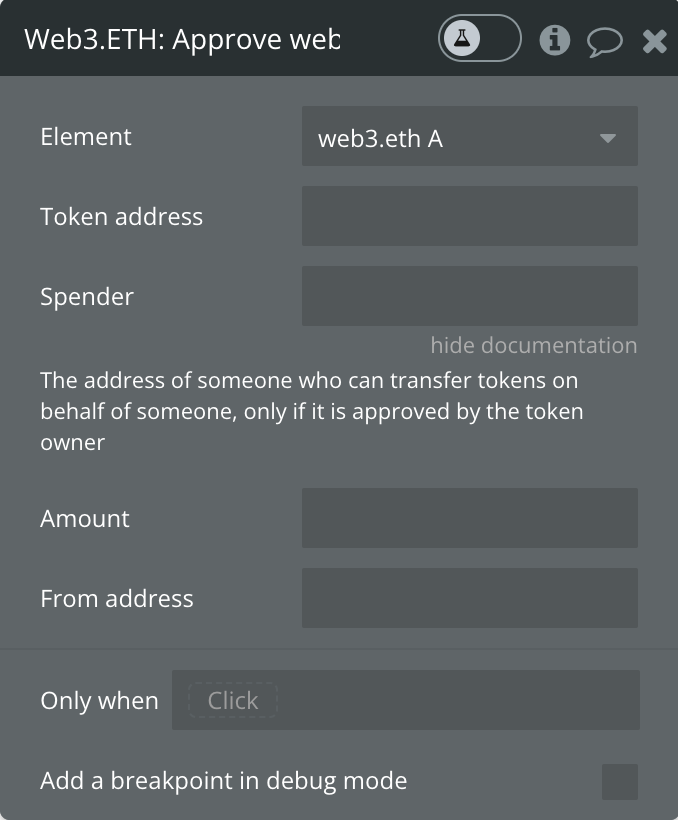Click into the Spender field
The image size is (678, 820).
[469, 296]
